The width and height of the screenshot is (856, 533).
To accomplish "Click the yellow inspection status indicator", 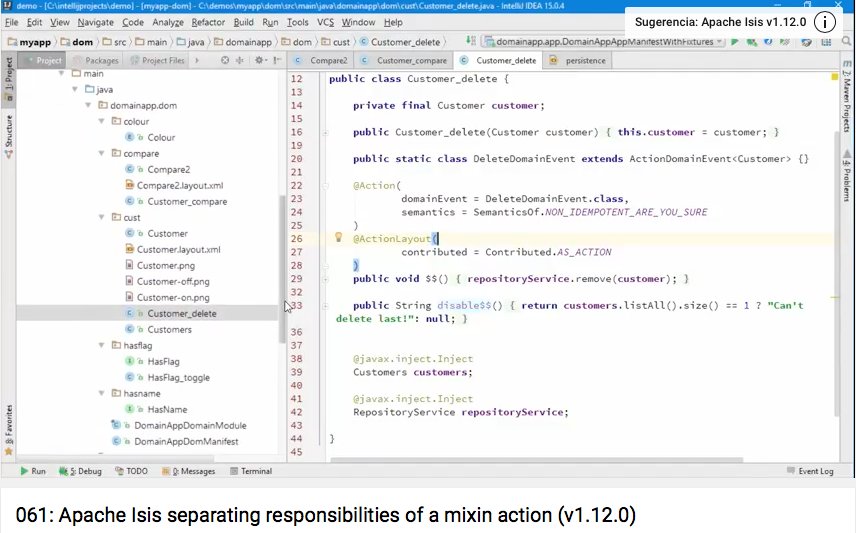I will tap(835, 77).
